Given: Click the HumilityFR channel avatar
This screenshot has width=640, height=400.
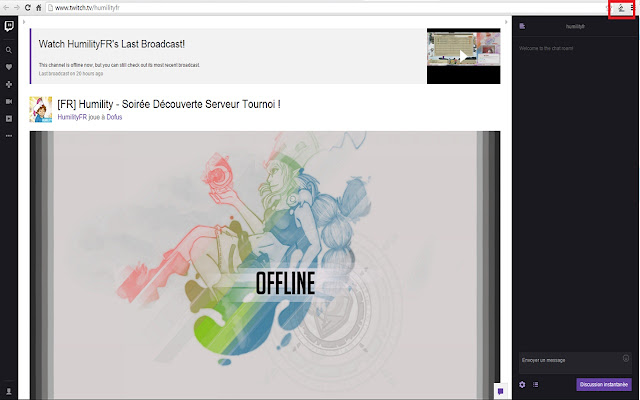Looking at the screenshot, I should (41, 109).
